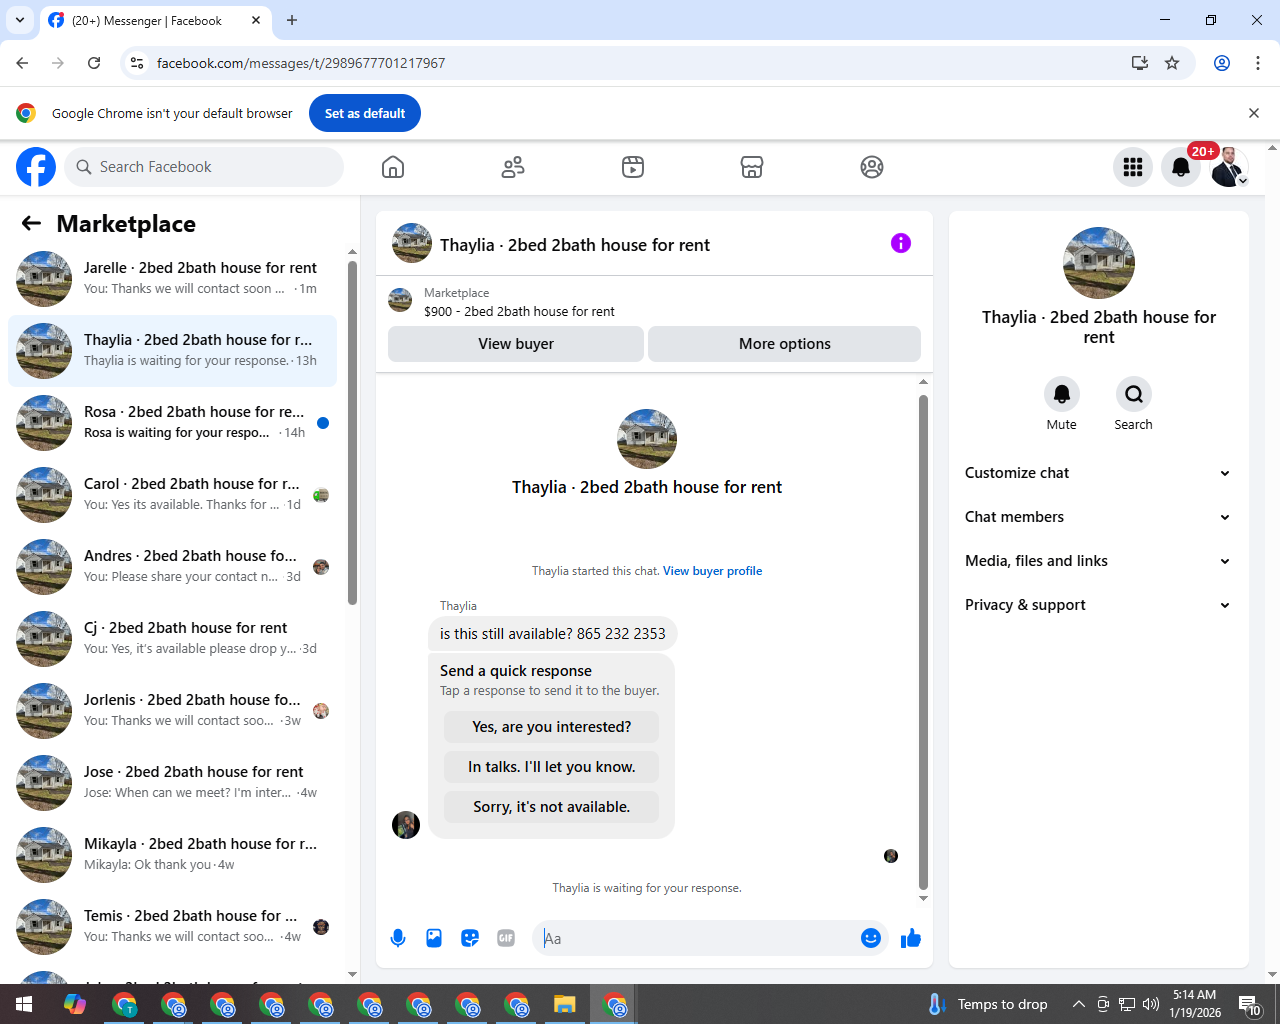Open the Video (Reels) icon
The width and height of the screenshot is (1280, 1024).
(633, 167)
